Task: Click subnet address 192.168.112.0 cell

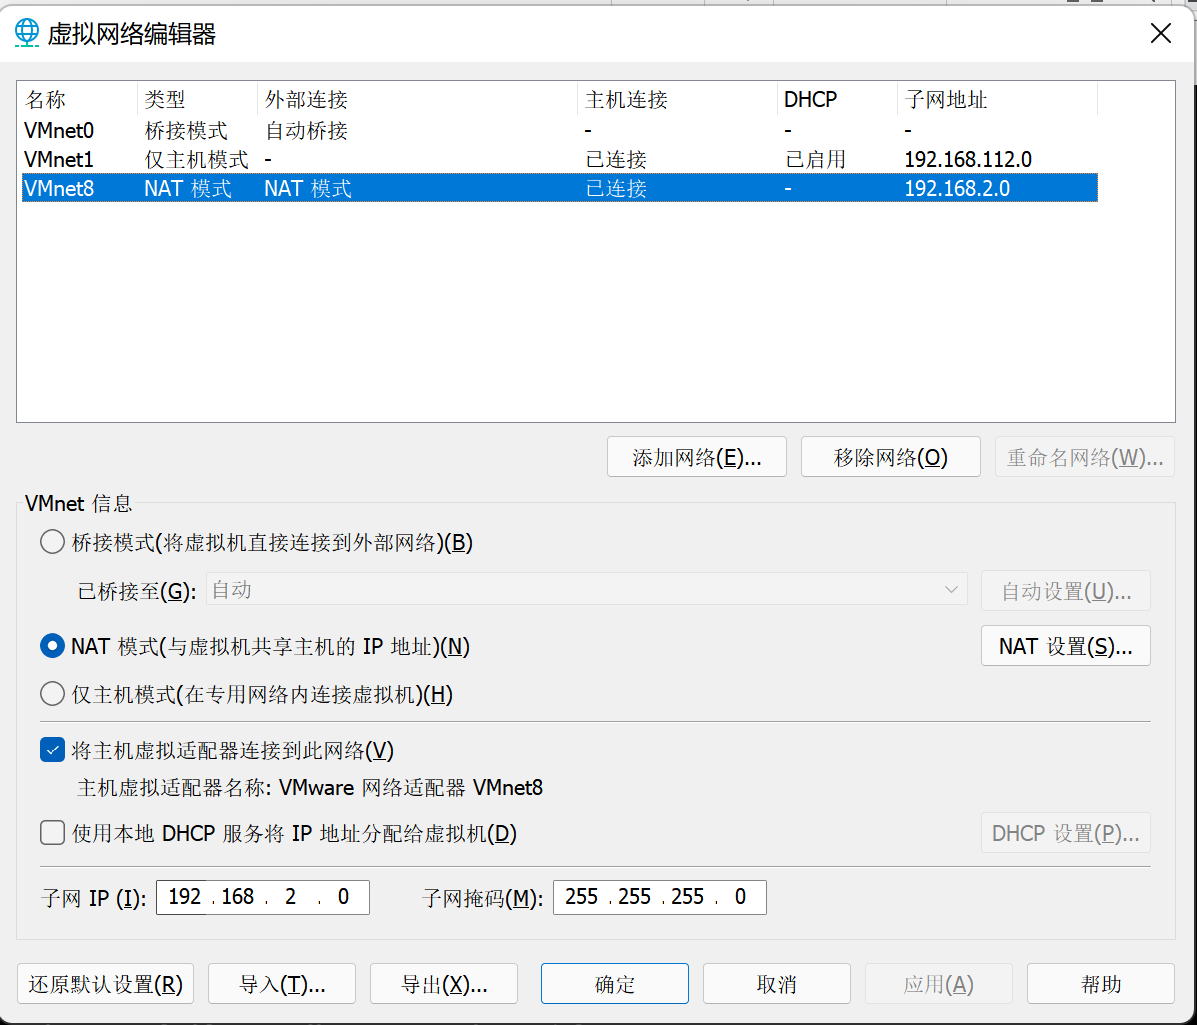Action: 968,160
